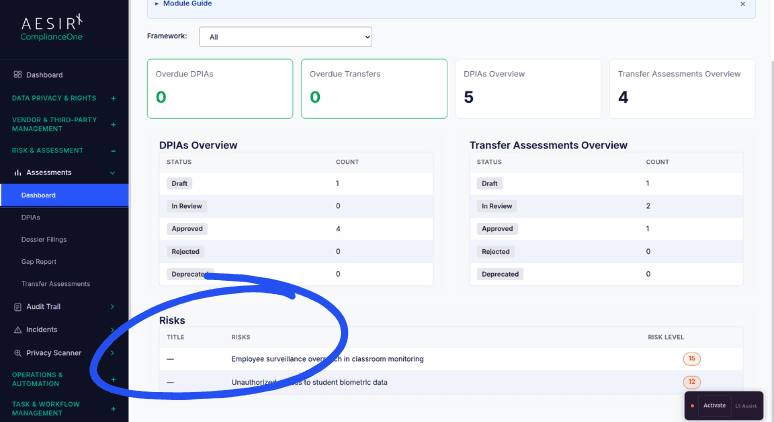Click the Overdue Transfers card
Image resolution: width=774 pixels, height=422 pixels.
[x=374, y=89]
